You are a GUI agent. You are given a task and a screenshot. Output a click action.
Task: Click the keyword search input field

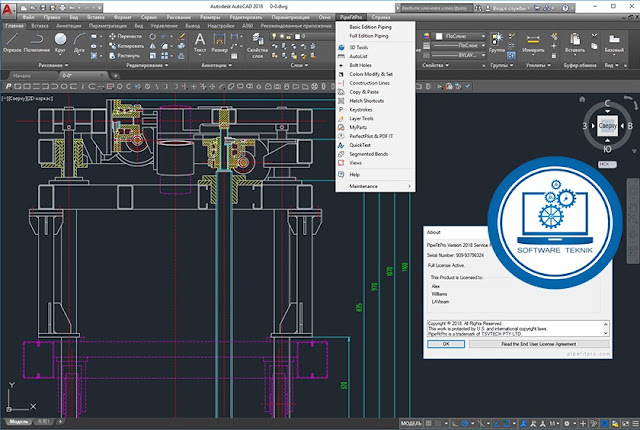click(x=436, y=8)
